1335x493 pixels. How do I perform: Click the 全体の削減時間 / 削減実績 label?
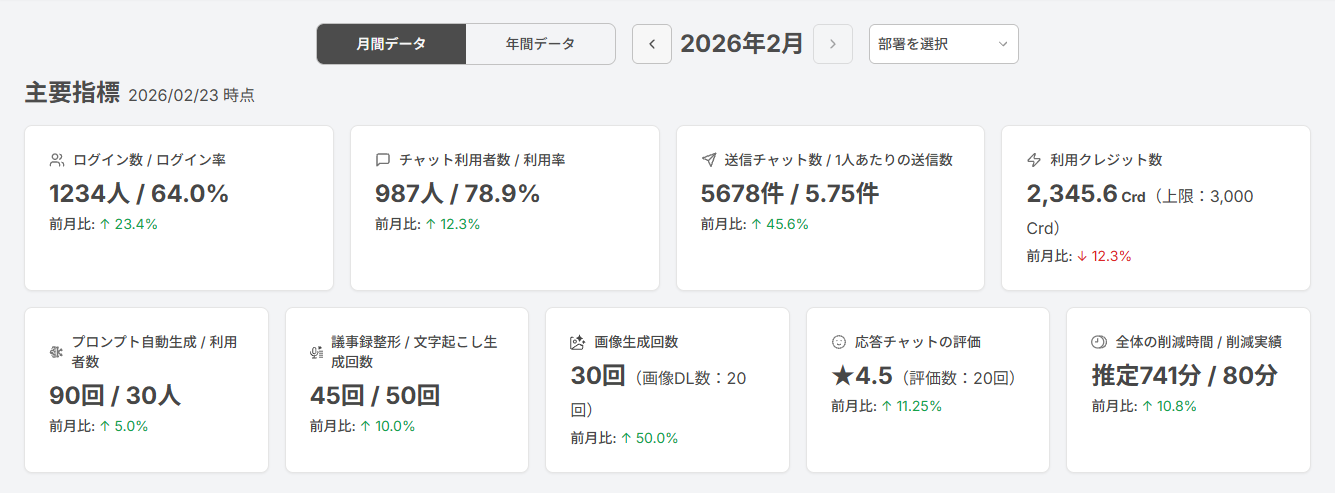point(1198,342)
